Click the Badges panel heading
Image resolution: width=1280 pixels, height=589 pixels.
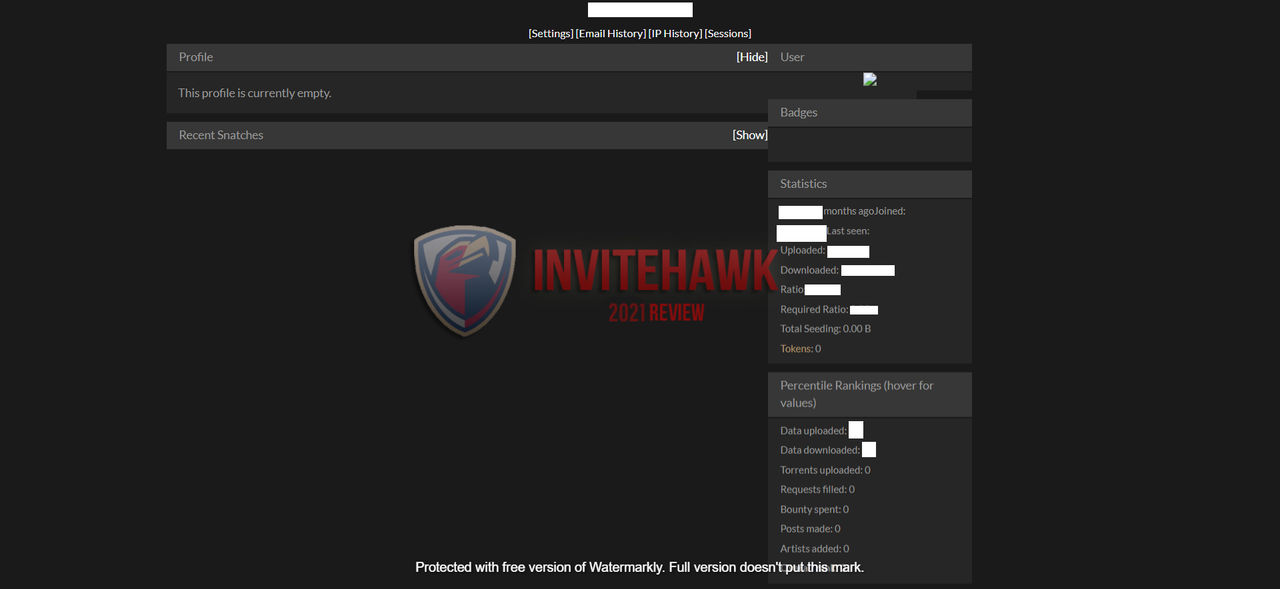pyautogui.click(x=870, y=112)
